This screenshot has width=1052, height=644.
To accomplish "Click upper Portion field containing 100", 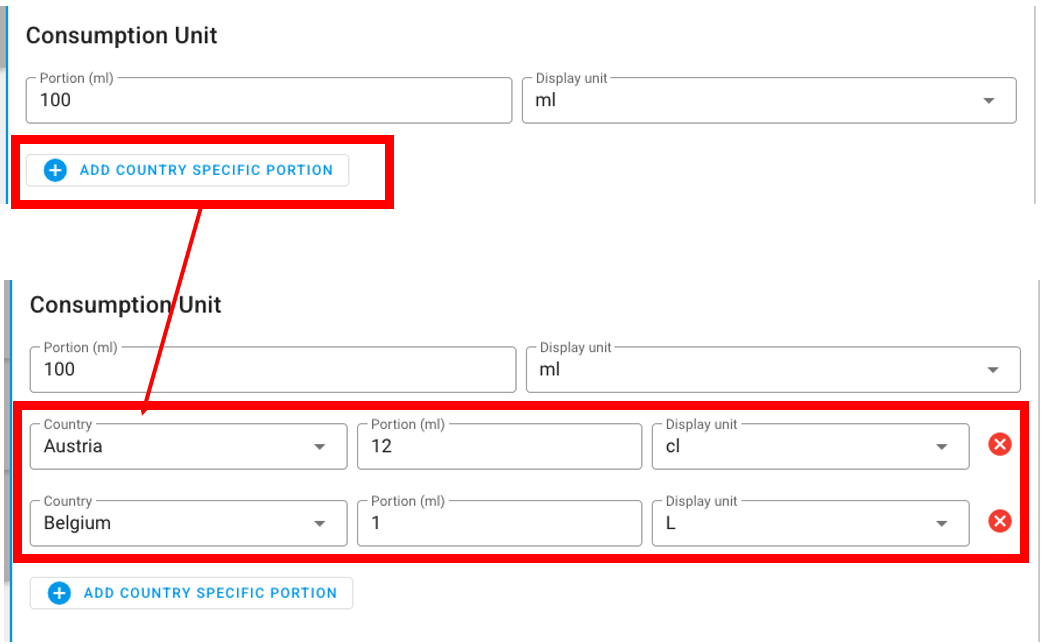I will (x=269, y=100).
